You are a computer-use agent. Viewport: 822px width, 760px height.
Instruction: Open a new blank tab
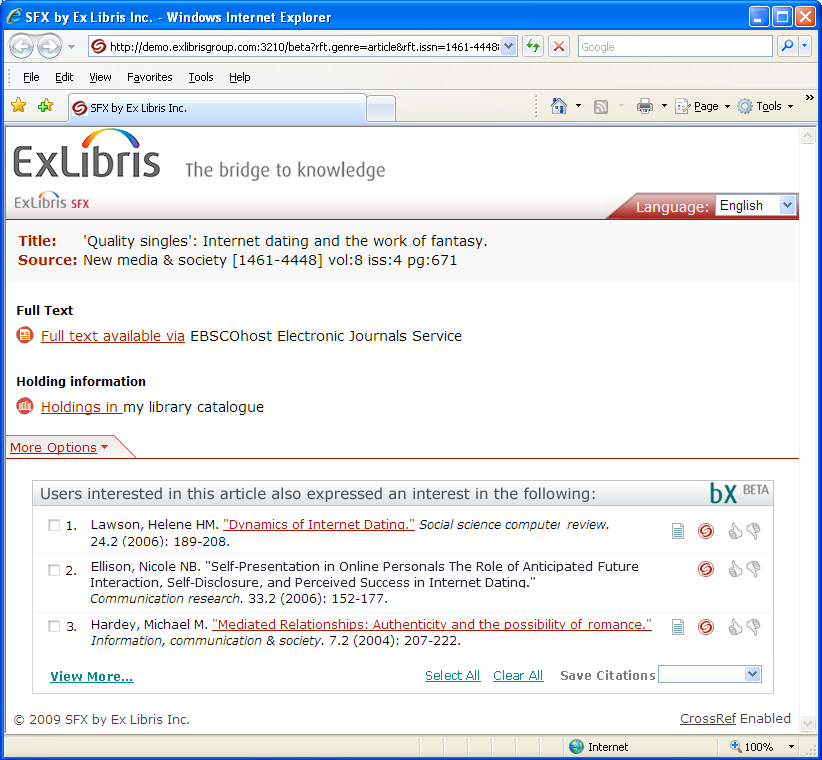click(x=381, y=109)
